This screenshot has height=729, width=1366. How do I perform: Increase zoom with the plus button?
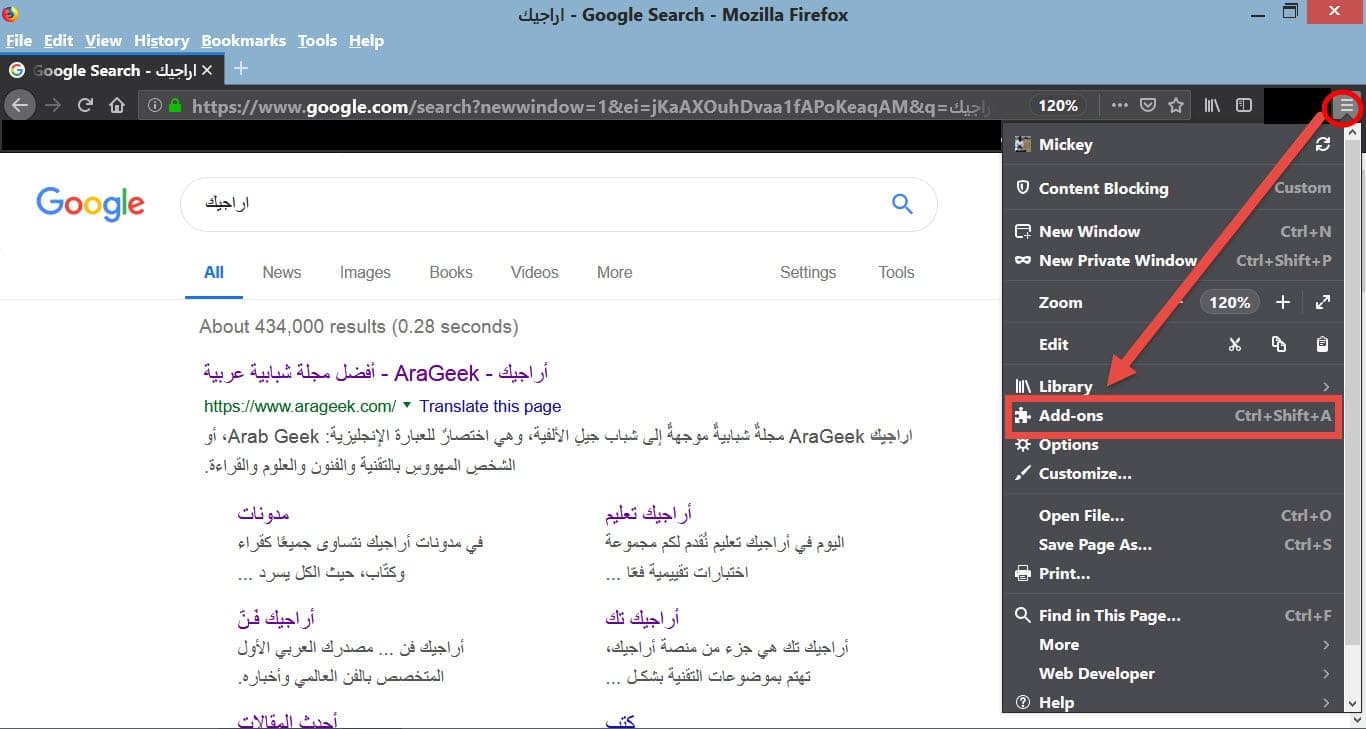(1283, 302)
